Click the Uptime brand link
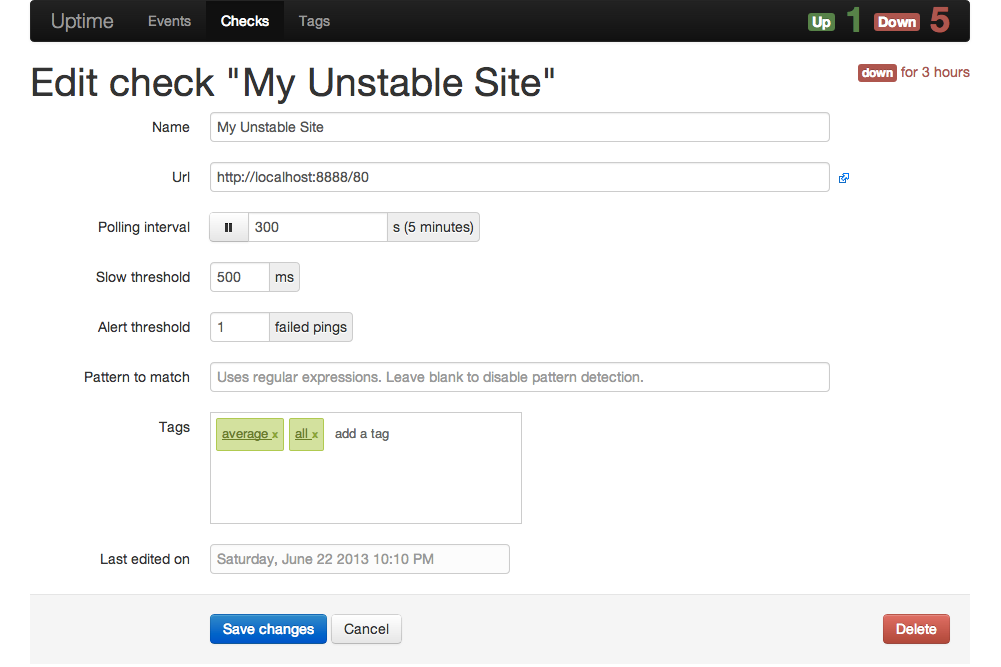Screen dimensions: 1001x667 click(x=82, y=21)
